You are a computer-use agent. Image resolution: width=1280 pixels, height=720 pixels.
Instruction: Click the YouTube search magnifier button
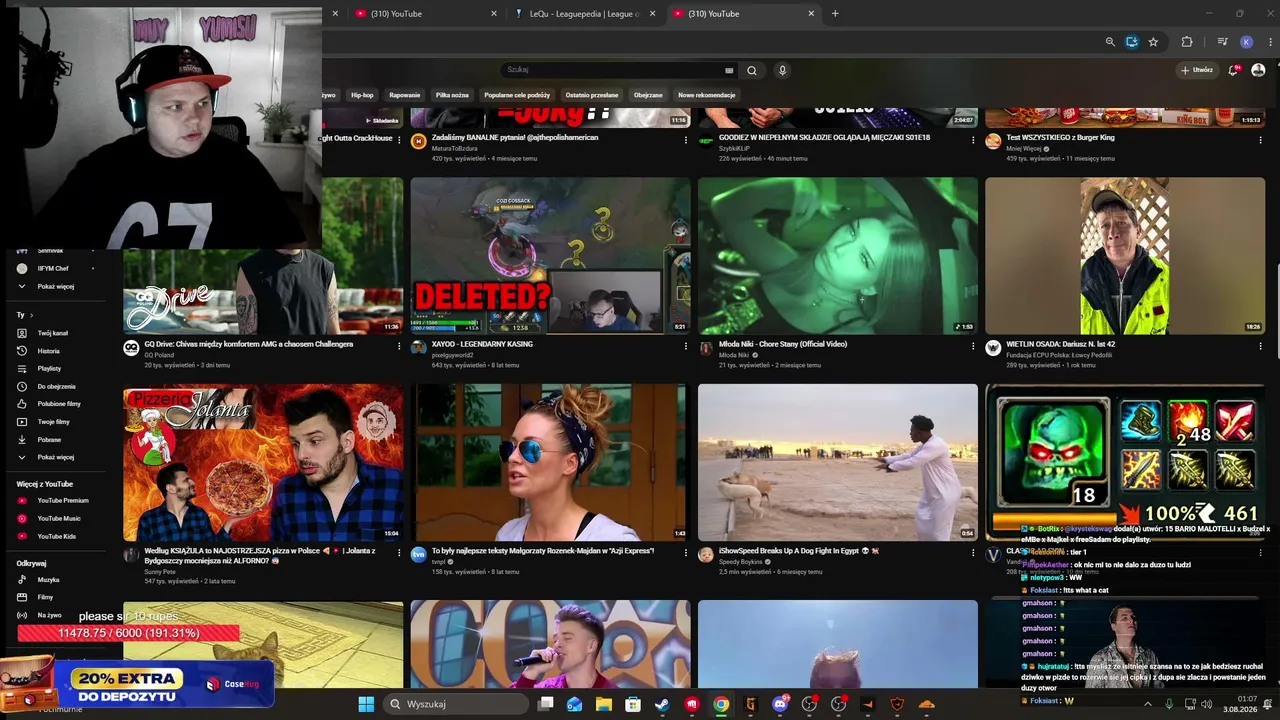click(x=752, y=70)
